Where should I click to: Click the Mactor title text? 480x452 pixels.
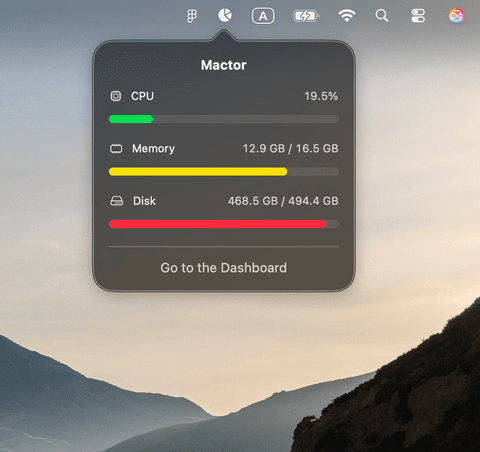pos(224,65)
